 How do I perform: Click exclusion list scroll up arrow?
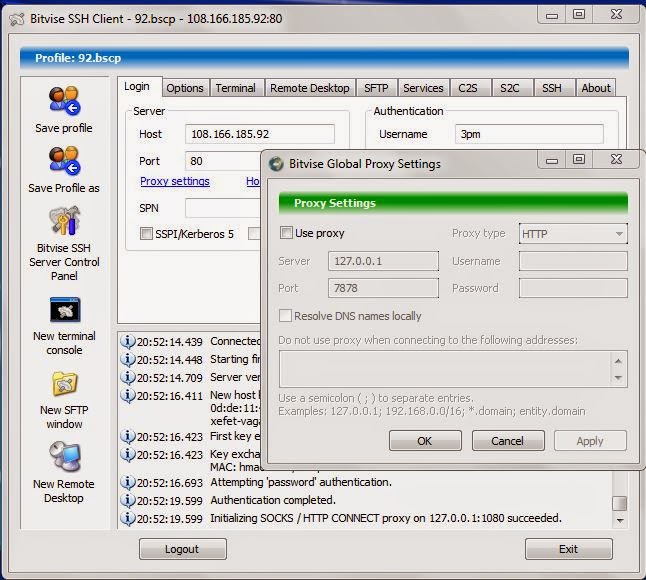[618, 361]
